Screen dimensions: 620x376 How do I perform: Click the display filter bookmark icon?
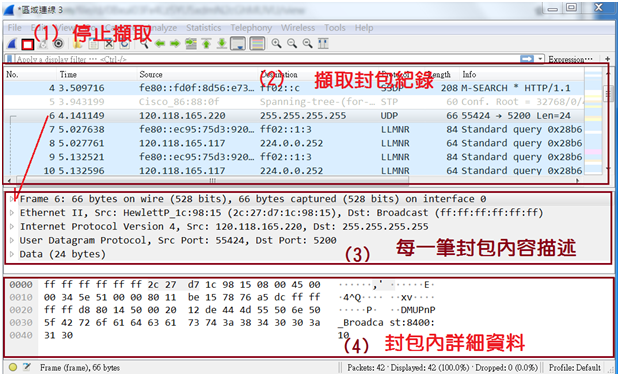click(x=10, y=59)
